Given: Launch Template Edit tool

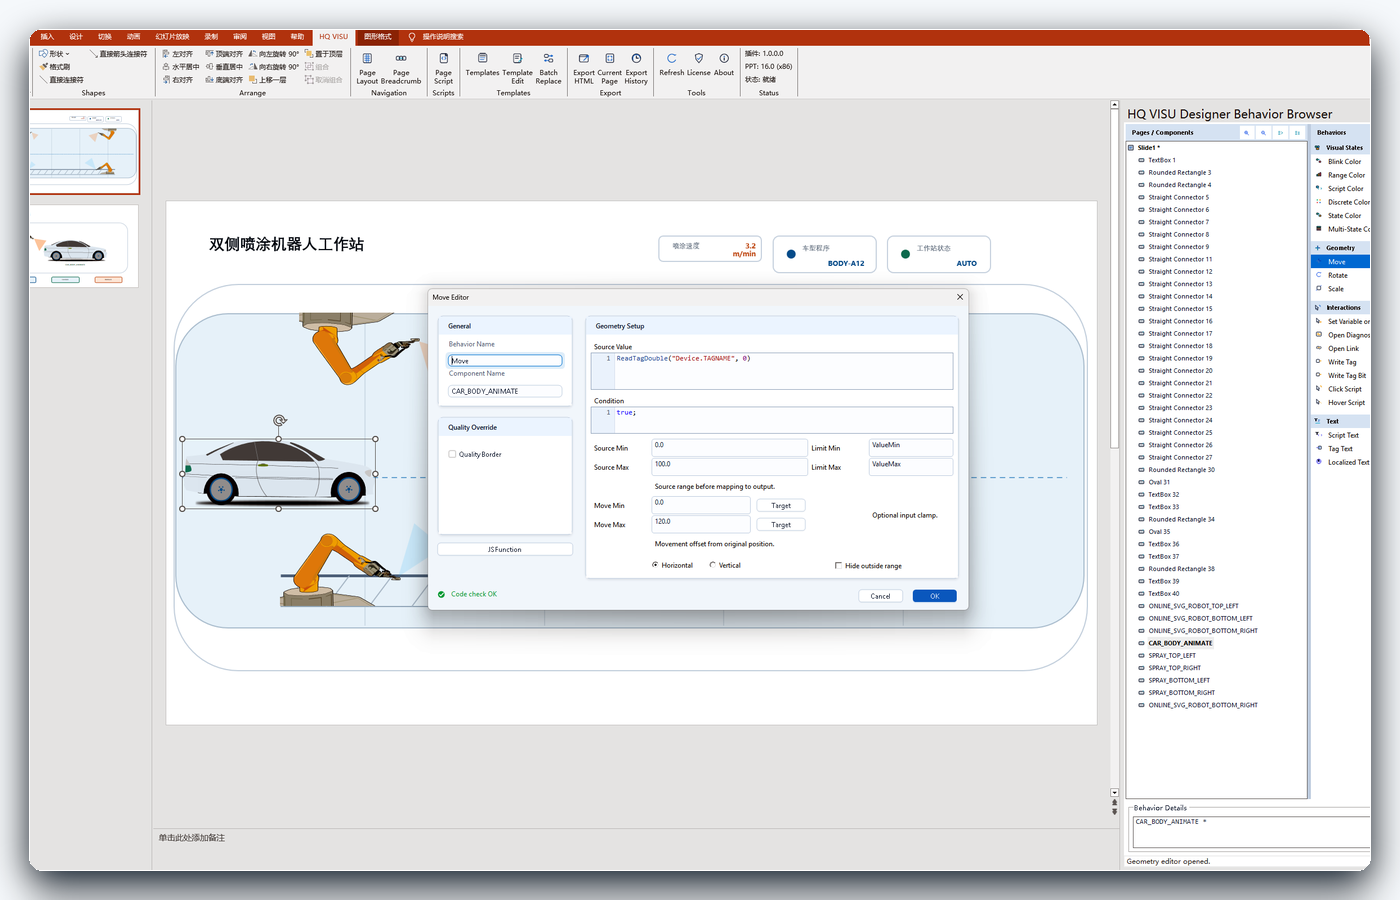Looking at the screenshot, I should pos(517,68).
